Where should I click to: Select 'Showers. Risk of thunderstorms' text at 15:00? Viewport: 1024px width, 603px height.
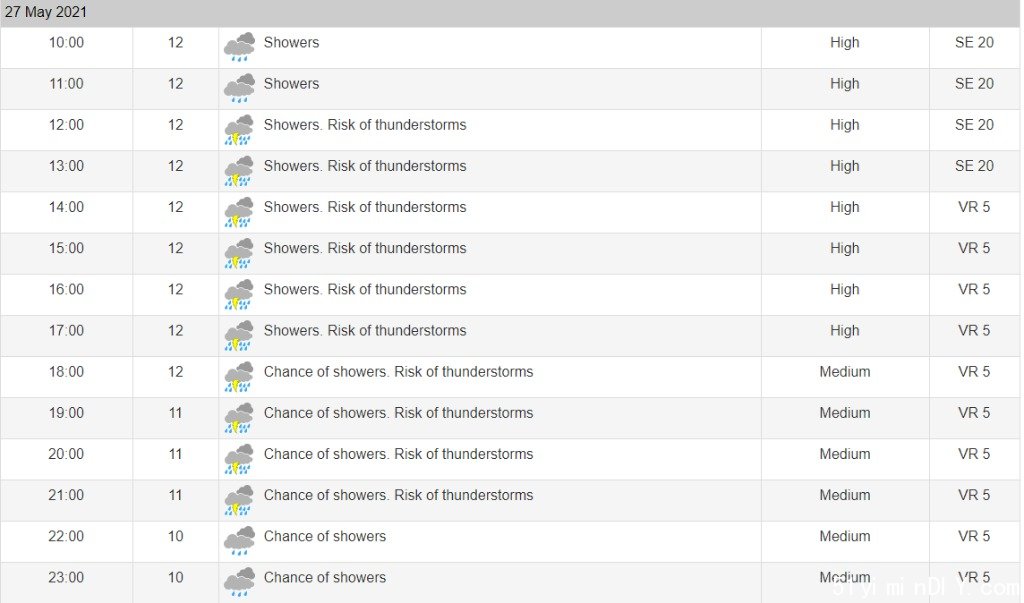click(x=365, y=248)
